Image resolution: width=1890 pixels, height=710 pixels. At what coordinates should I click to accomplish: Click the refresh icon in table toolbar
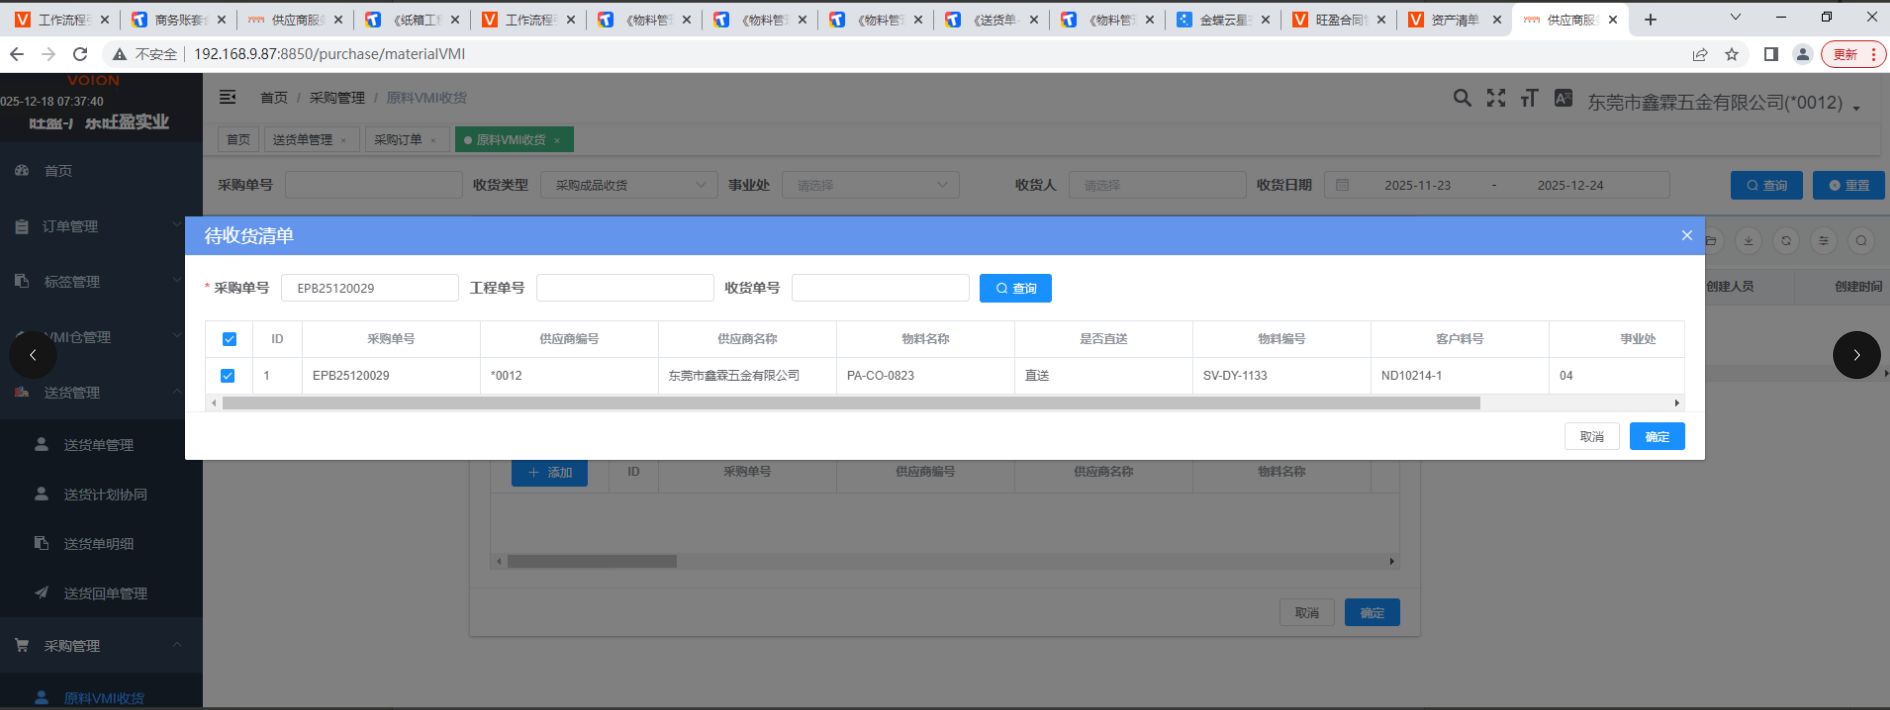click(x=1786, y=241)
